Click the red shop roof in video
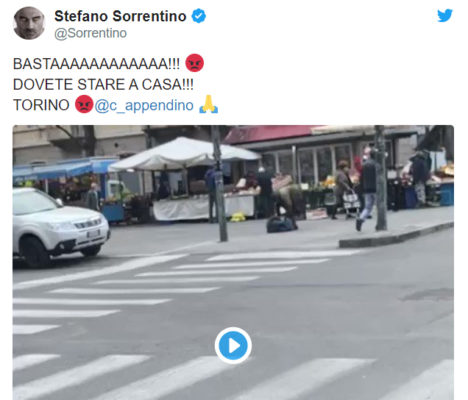 point(269,134)
